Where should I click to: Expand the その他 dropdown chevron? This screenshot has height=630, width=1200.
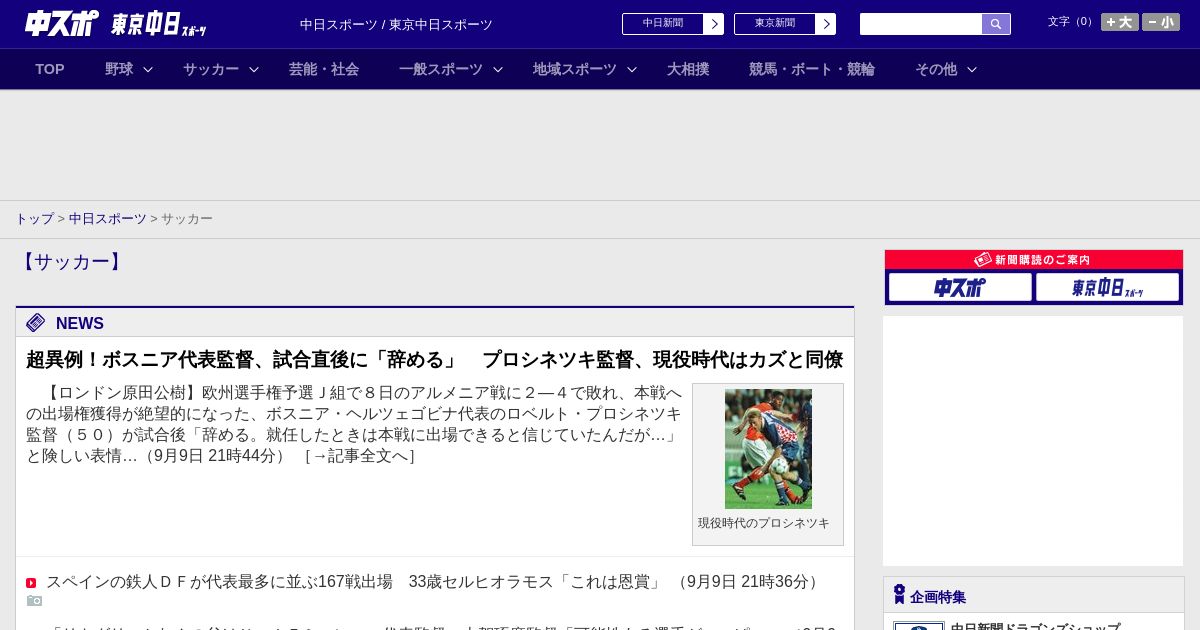(x=972, y=69)
